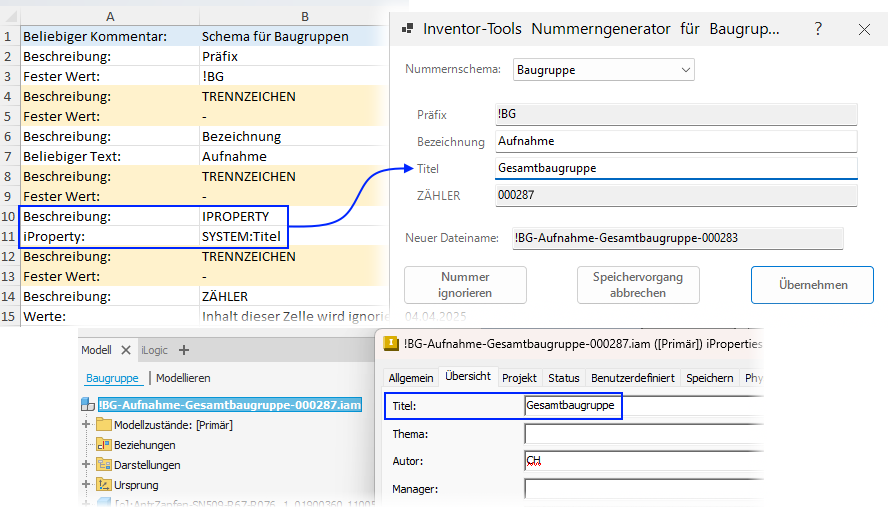The height and width of the screenshot is (511, 889).
Task: Open the Nummernschema Baugruppe dropdown
Action: click(603, 70)
